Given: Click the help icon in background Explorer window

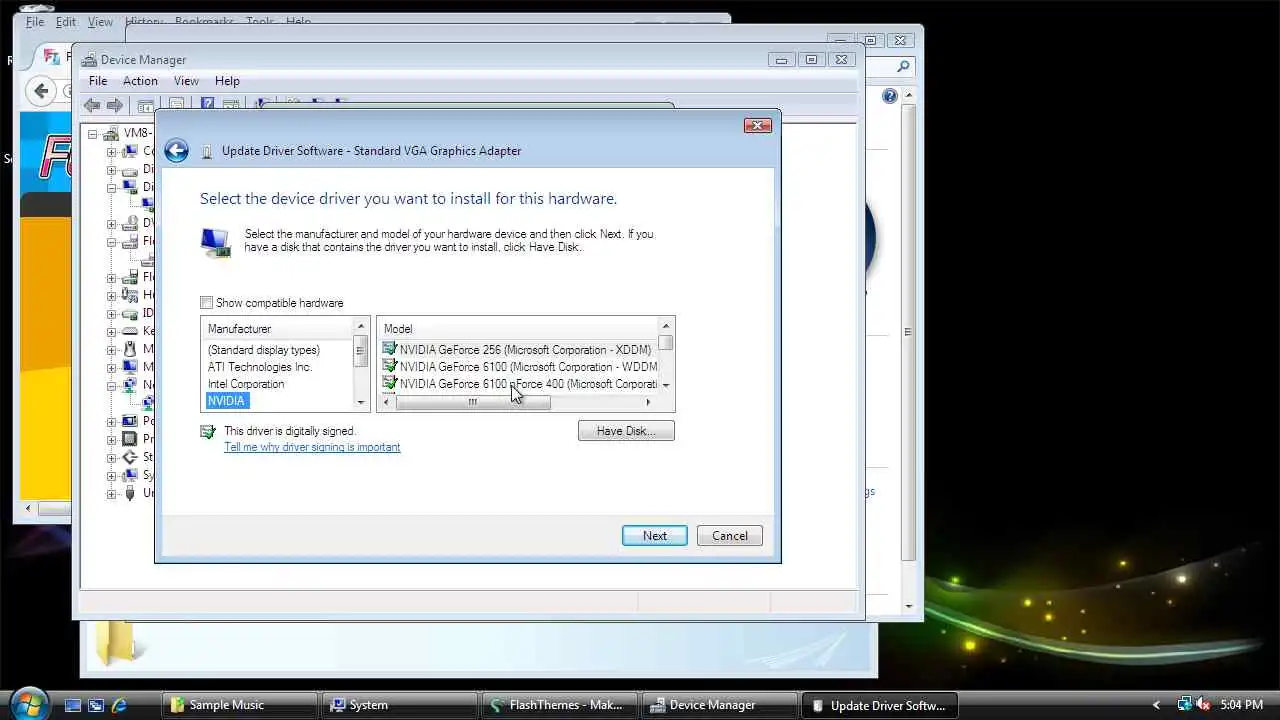Looking at the screenshot, I should pos(890,96).
